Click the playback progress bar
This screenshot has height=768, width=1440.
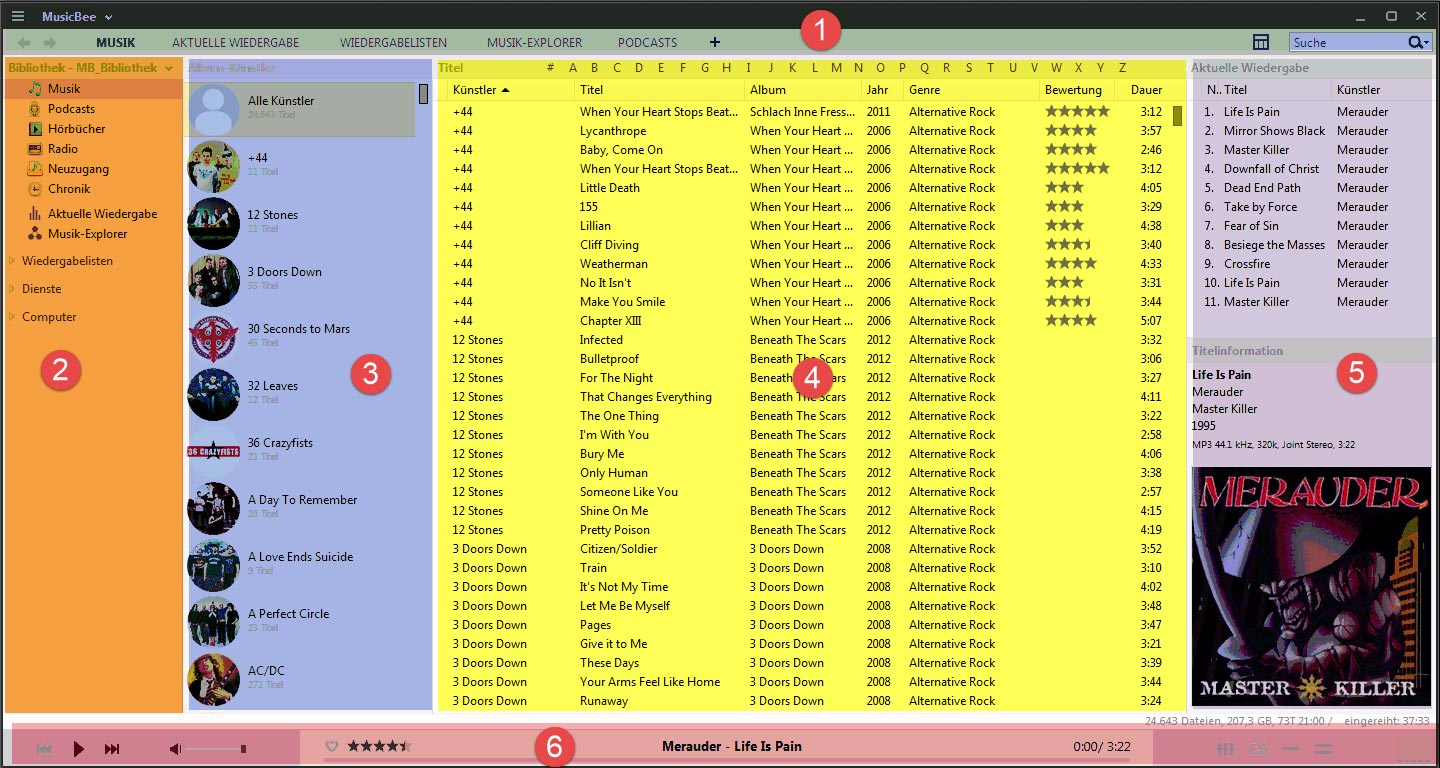click(x=727, y=760)
